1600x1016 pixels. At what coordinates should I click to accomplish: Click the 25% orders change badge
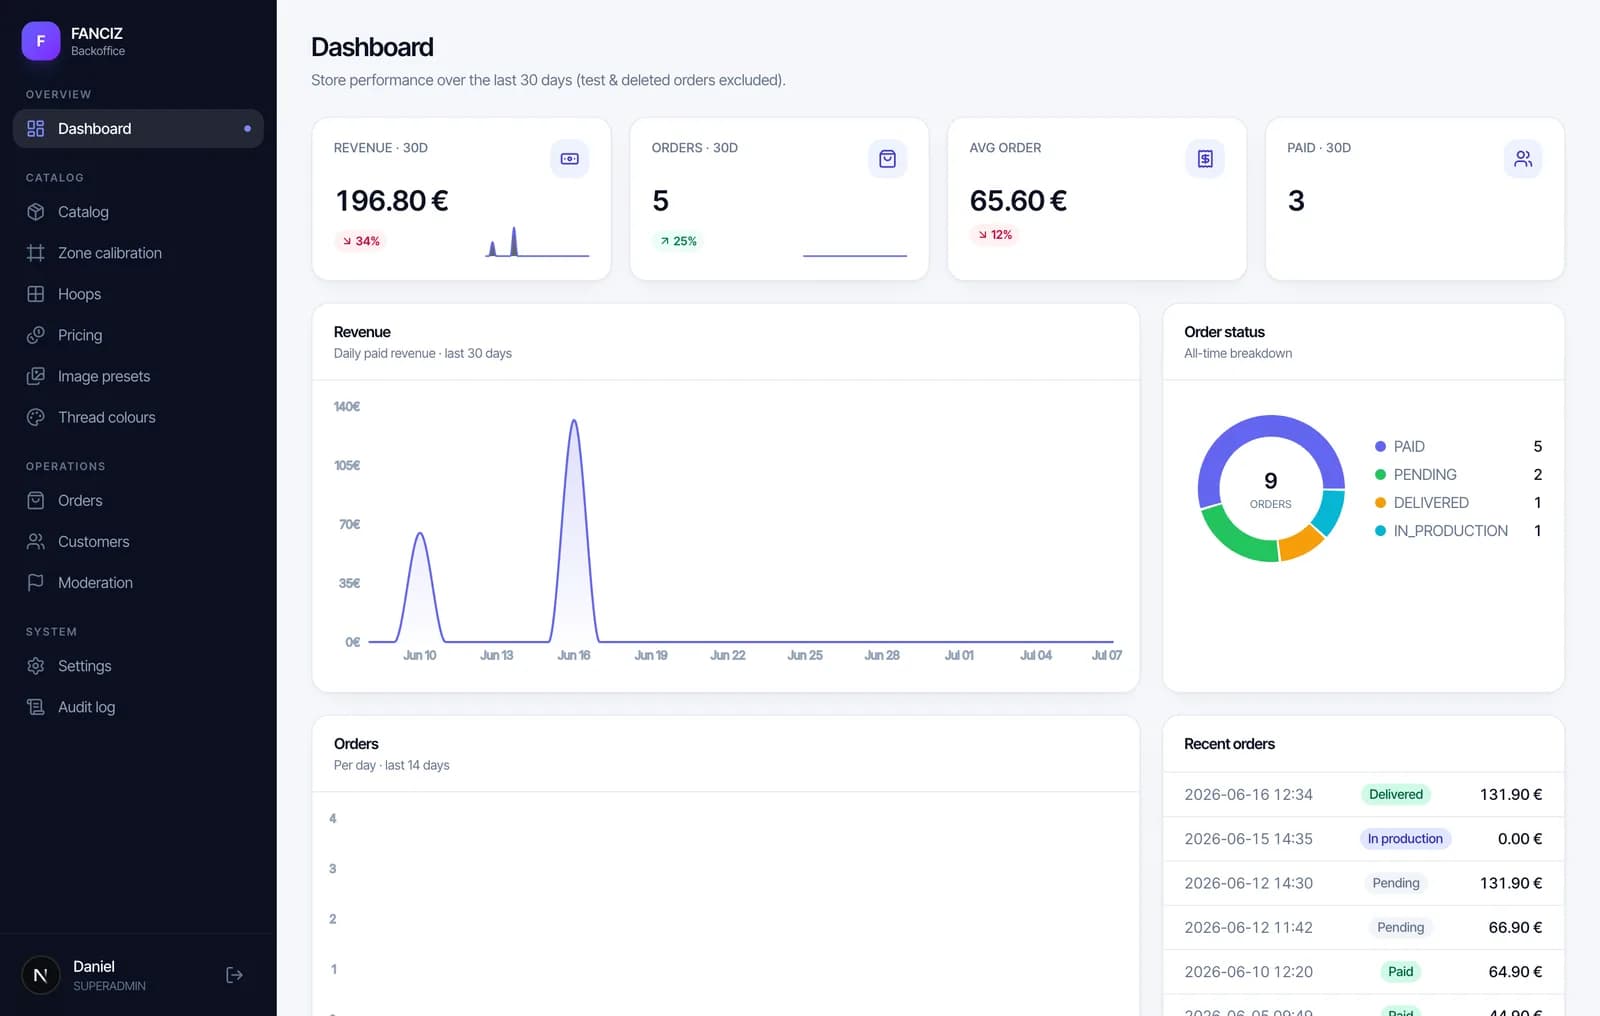(678, 241)
